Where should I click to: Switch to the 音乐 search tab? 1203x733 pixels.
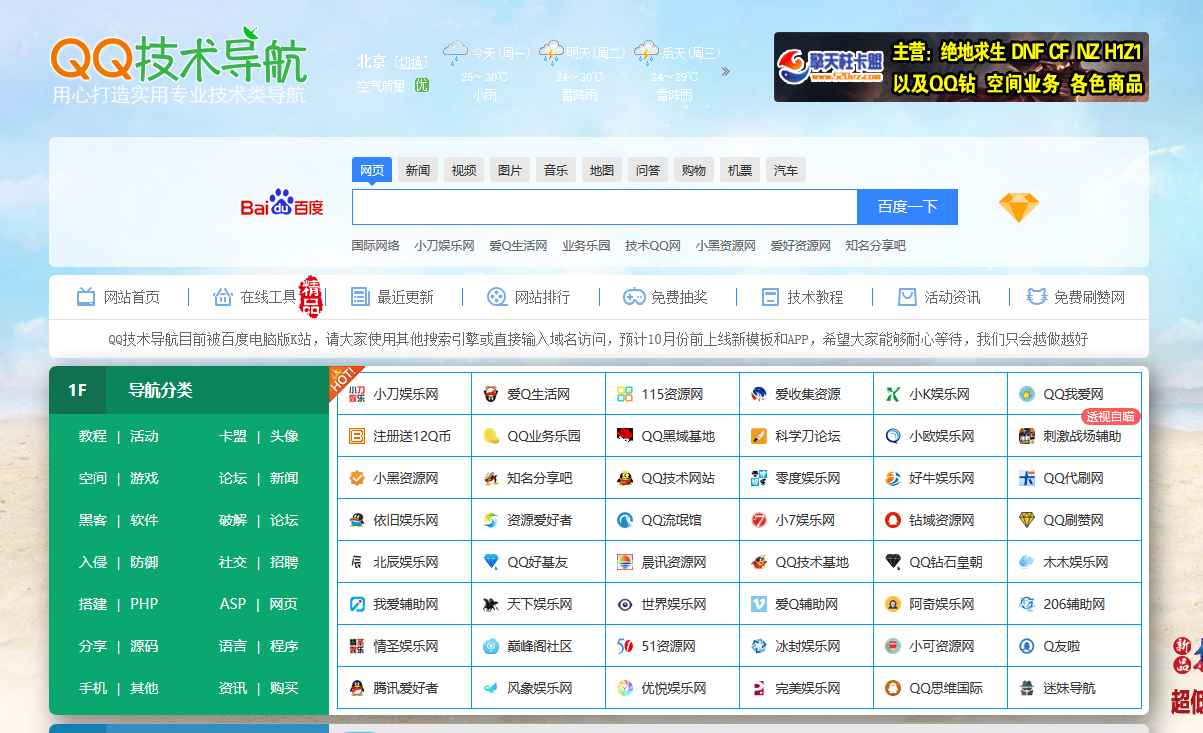coord(555,169)
